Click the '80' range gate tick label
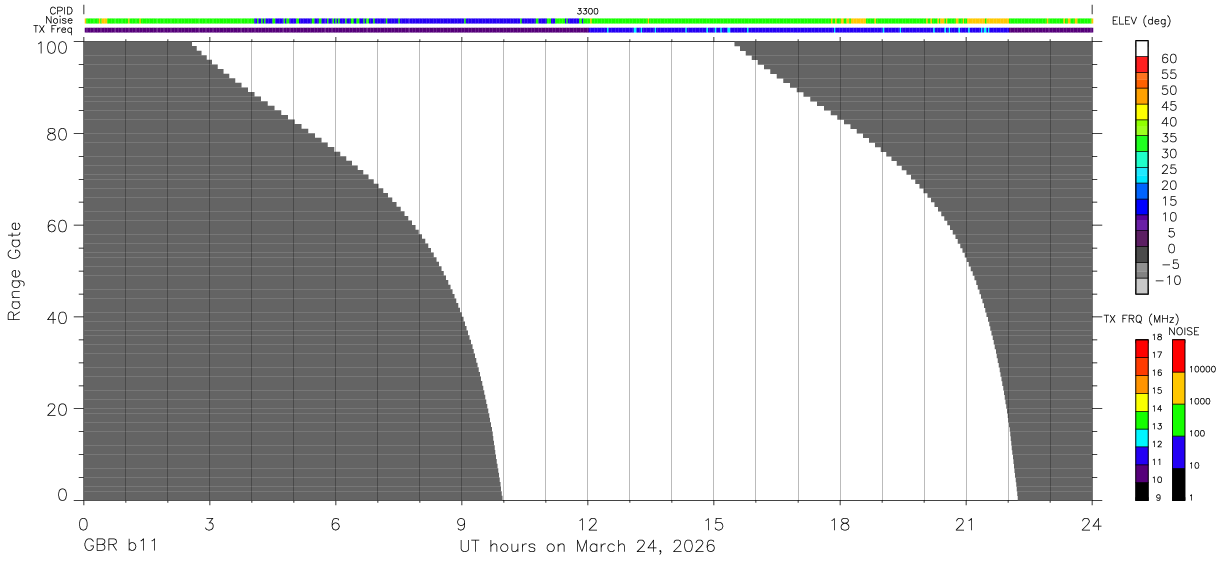This screenshot has width=1228, height=567. pos(57,134)
